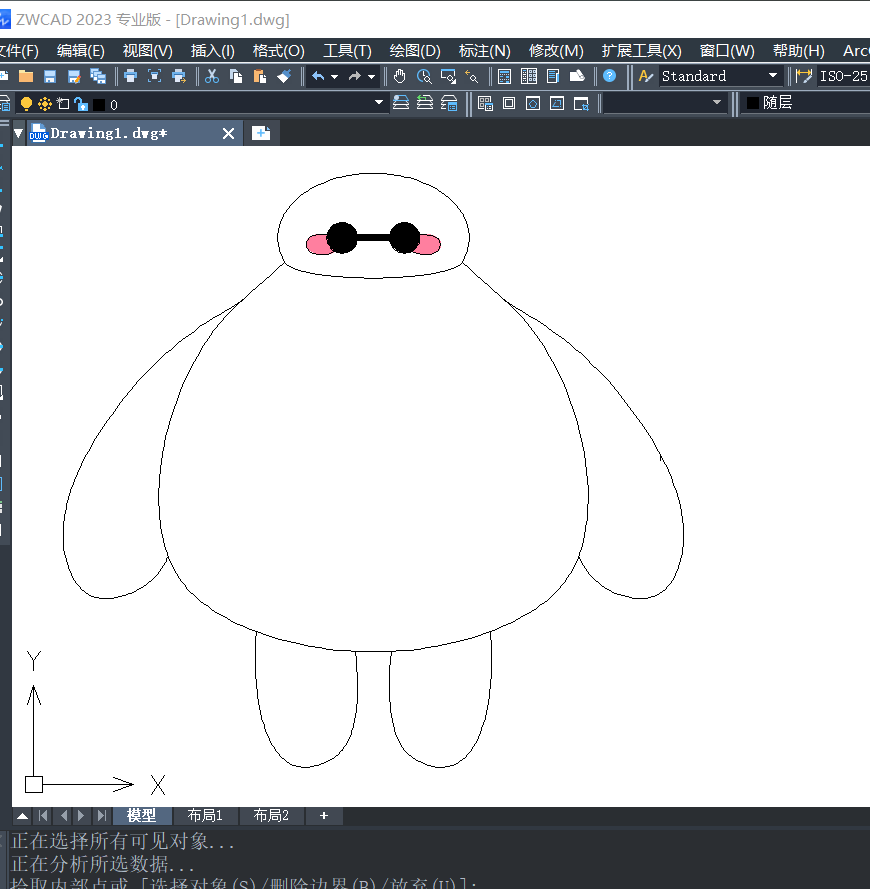Open the ISO-25 dimension style dropdown

(844, 75)
